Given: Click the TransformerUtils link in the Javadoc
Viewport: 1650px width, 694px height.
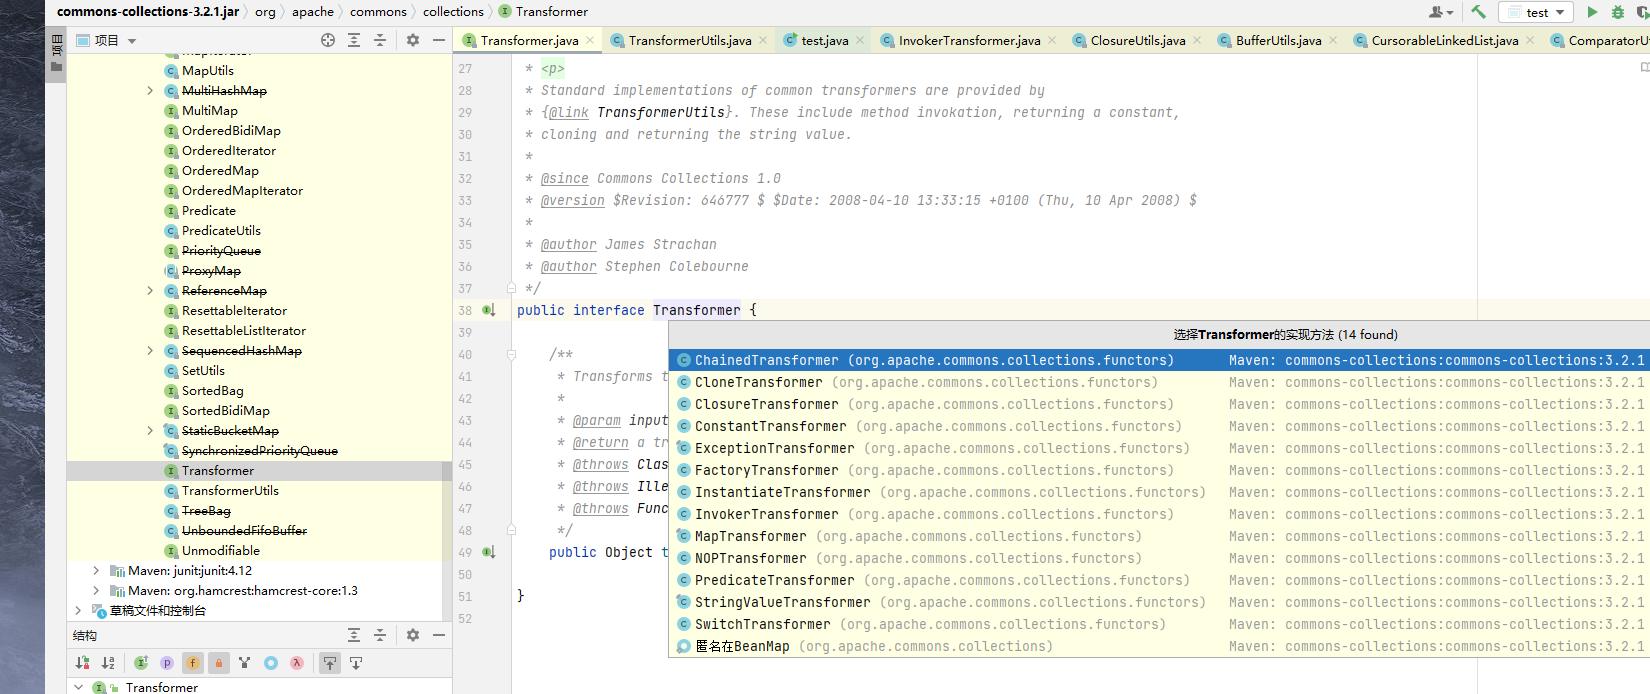Looking at the screenshot, I should (660, 112).
